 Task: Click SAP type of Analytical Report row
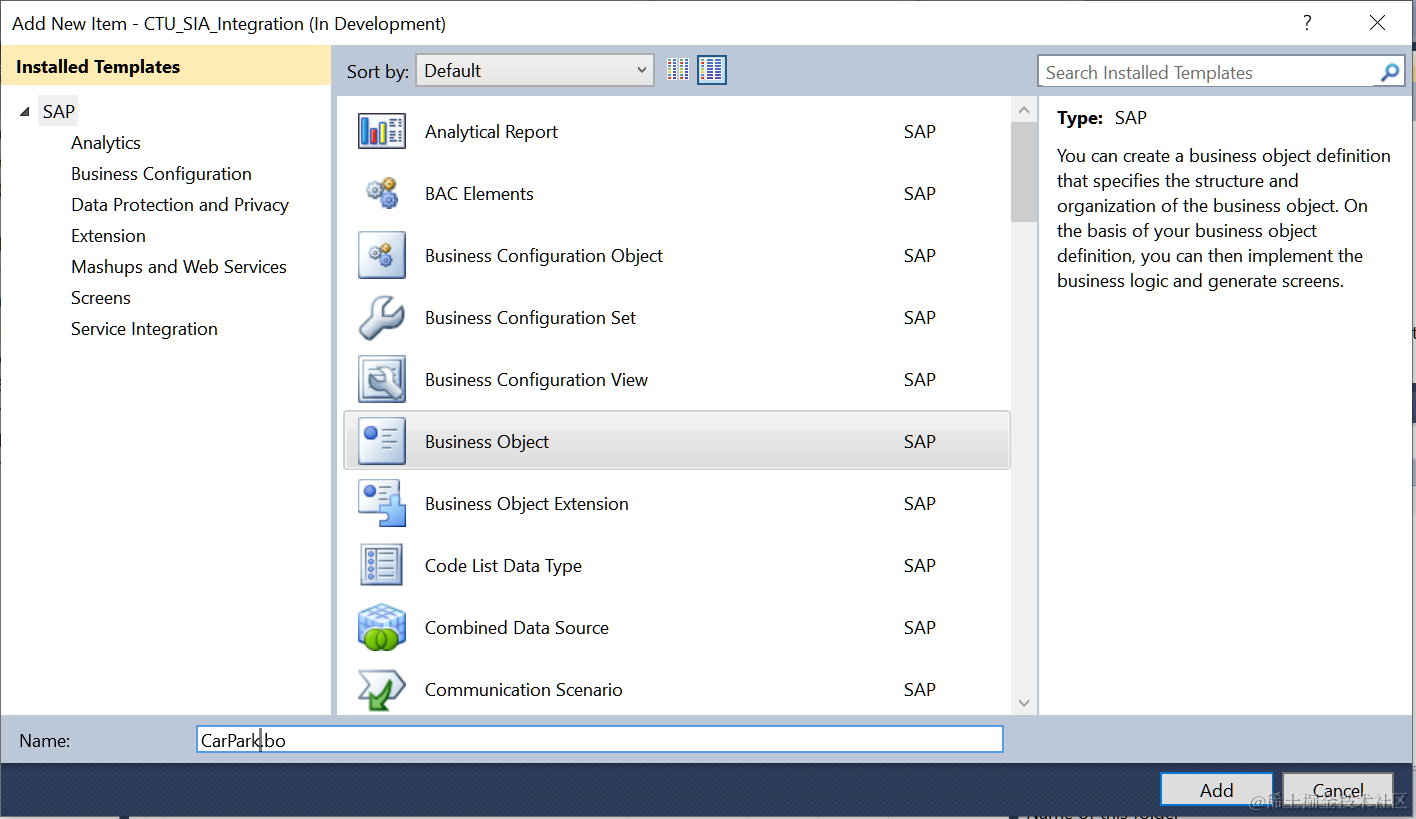coord(919,132)
